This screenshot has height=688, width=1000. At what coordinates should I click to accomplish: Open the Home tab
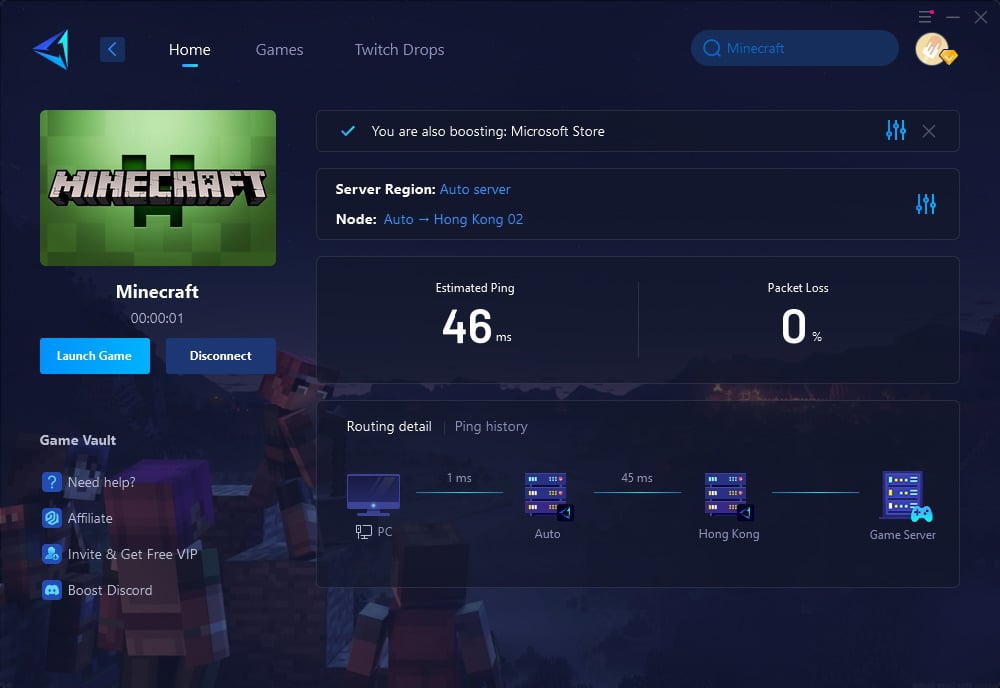[x=189, y=50]
